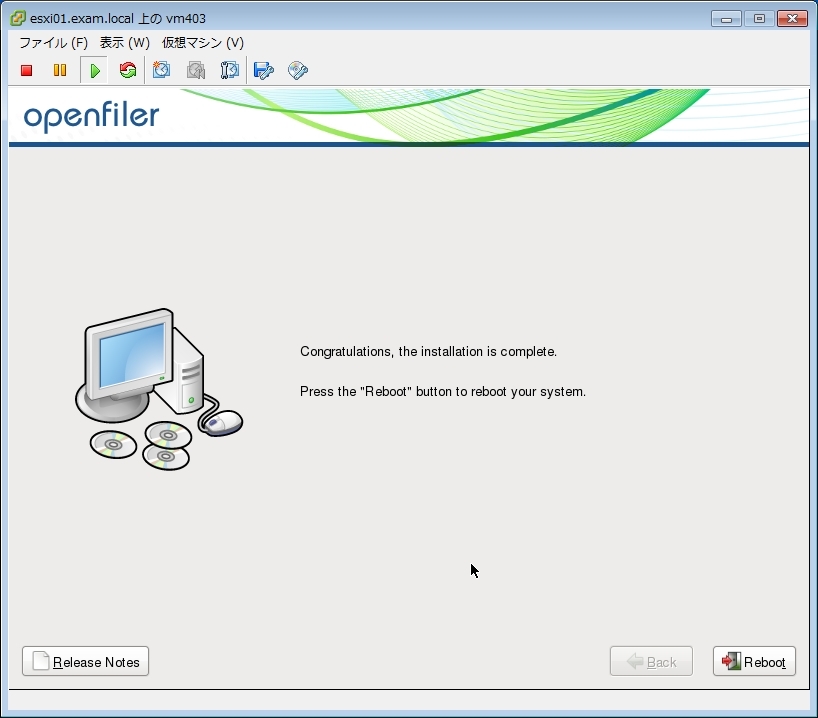
Task: Open the 表示 (W) menu
Action: [125, 43]
